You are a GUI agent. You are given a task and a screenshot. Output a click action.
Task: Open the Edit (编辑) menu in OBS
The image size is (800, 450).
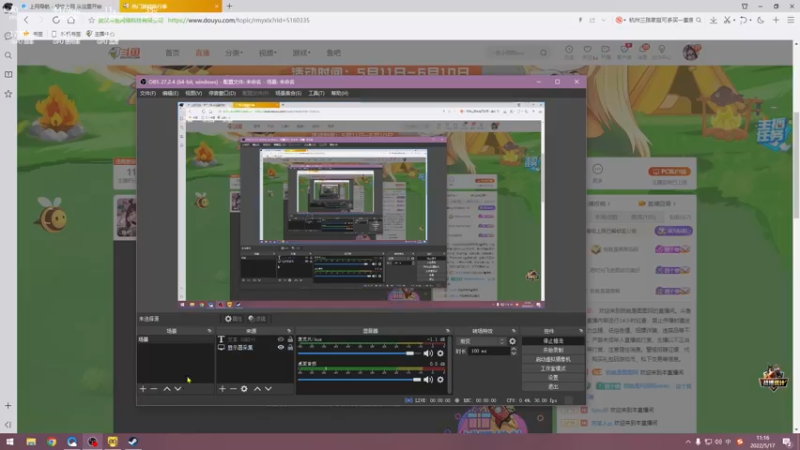tap(170, 93)
